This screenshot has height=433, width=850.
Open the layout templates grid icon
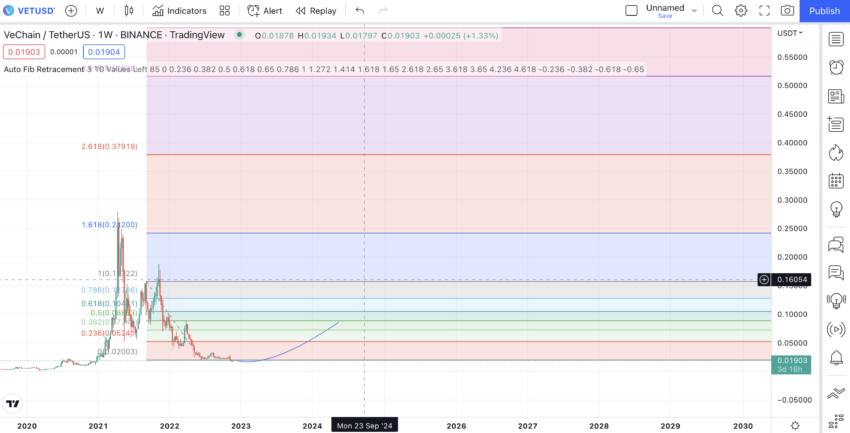click(x=224, y=11)
